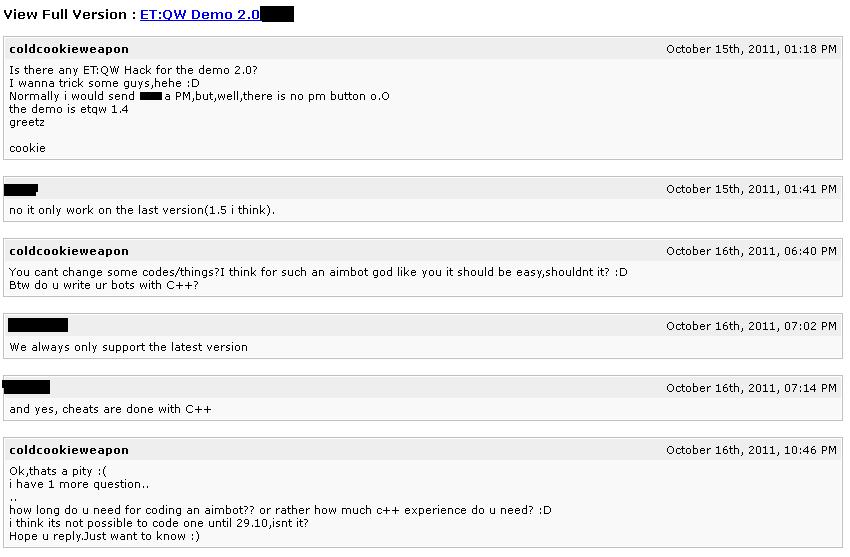Click the October 16th 07:14 PM timestamp
This screenshot has width=850, height=557.
click(x=751, y=388)
